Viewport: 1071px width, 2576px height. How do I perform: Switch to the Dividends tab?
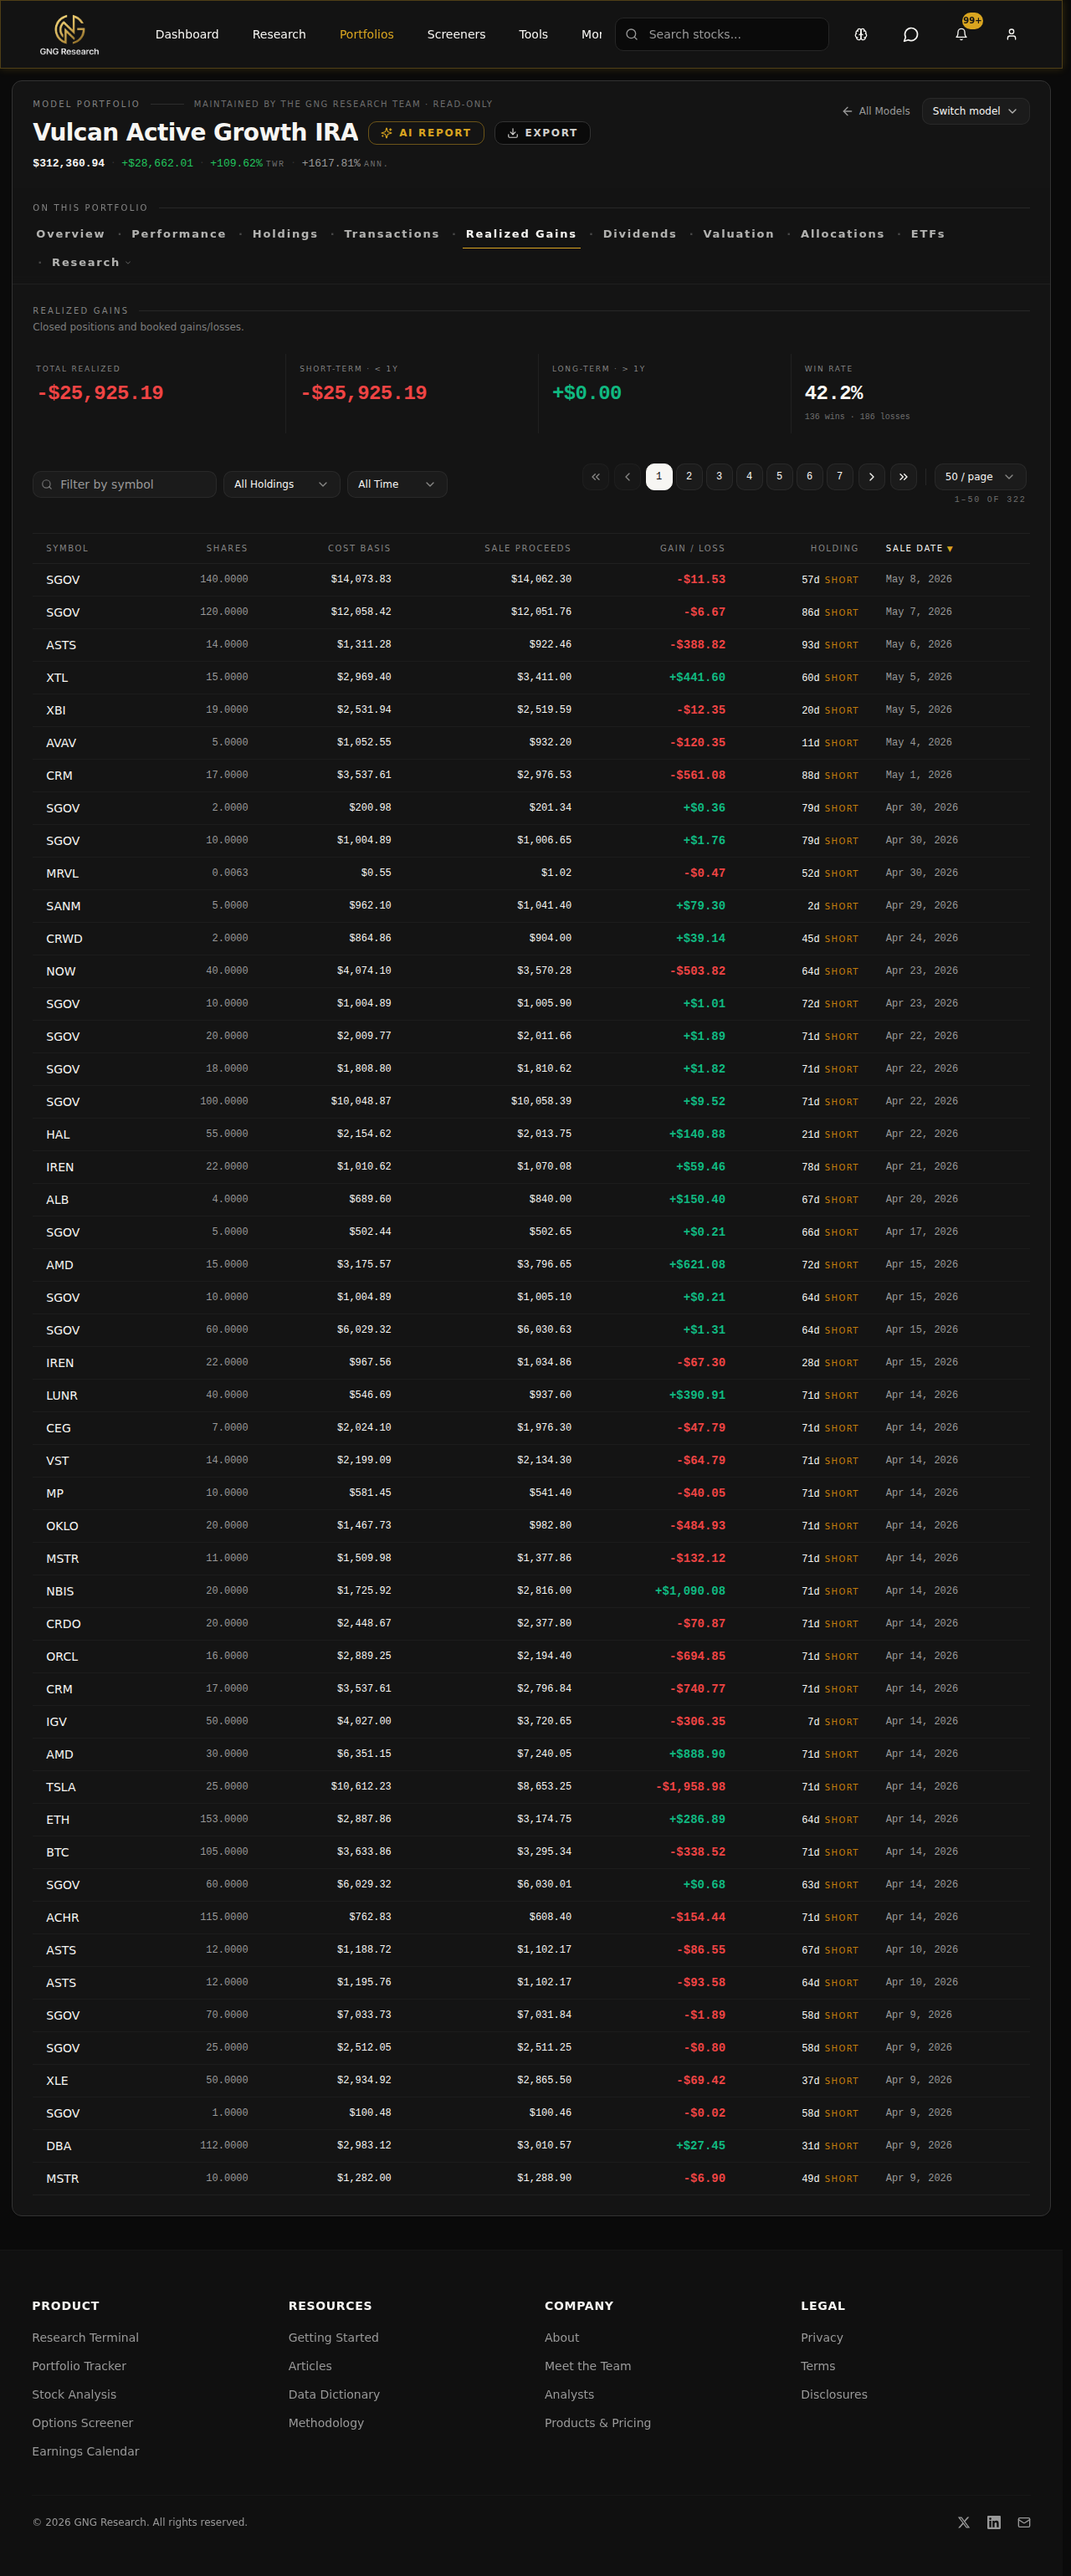pos(640,234)
